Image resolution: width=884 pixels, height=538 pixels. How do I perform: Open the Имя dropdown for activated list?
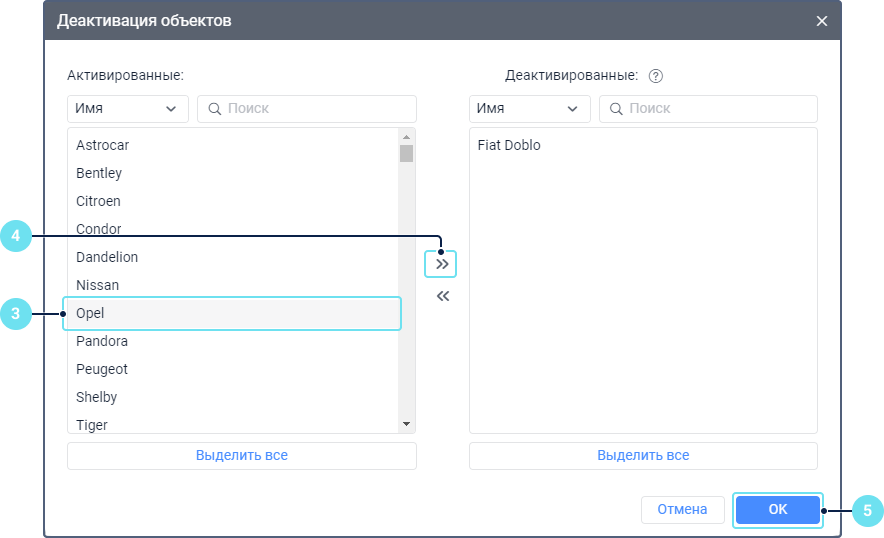pyautogui.click(x=128, y=109)
